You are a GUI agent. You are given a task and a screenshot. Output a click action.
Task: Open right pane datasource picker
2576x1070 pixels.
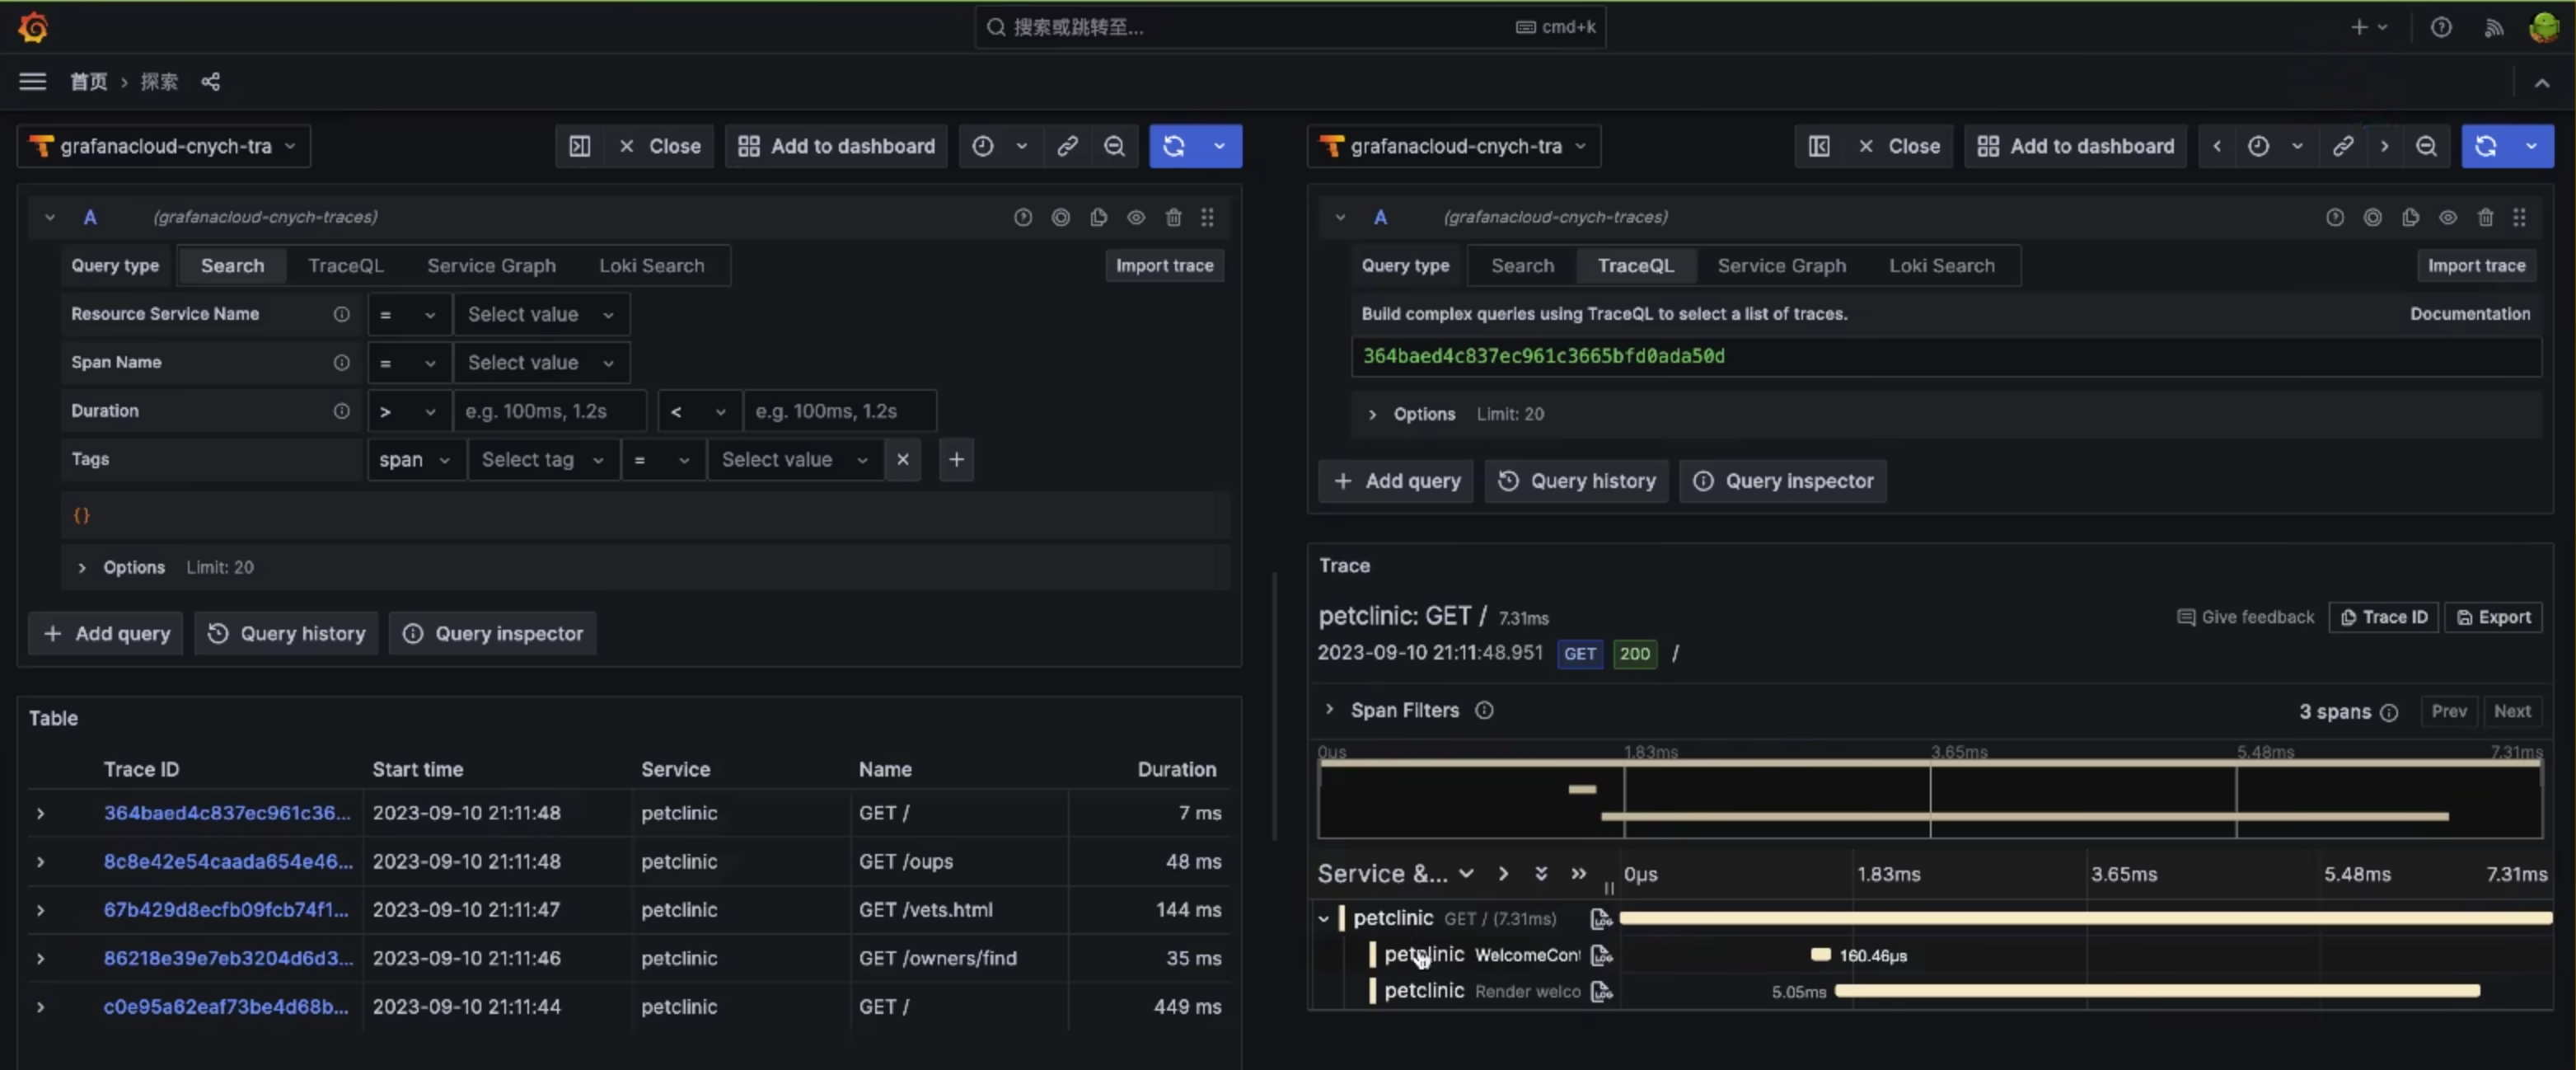pos(1454,146)
